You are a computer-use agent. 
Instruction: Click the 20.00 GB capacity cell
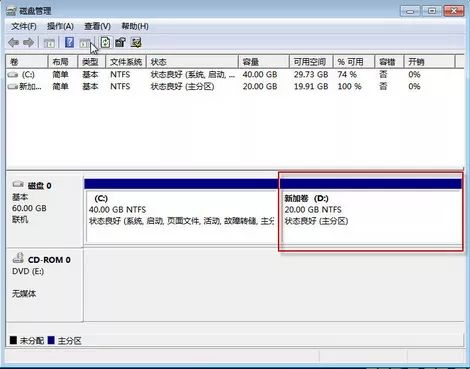pyautogui.click(x=260, y=87)
